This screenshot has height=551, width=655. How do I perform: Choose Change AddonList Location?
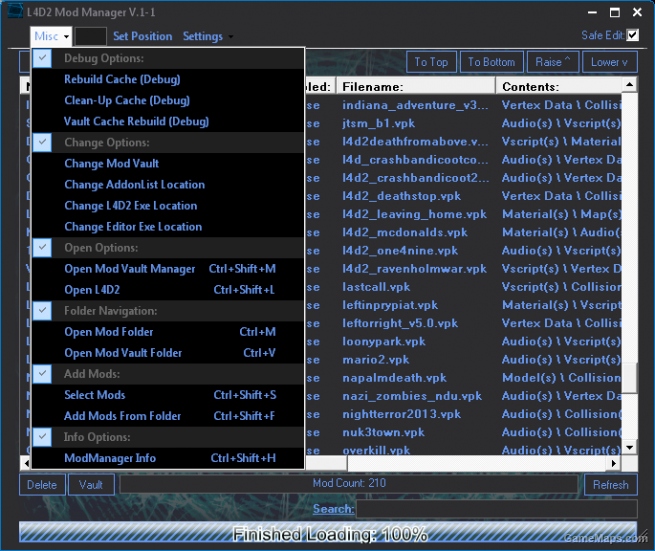168,185
